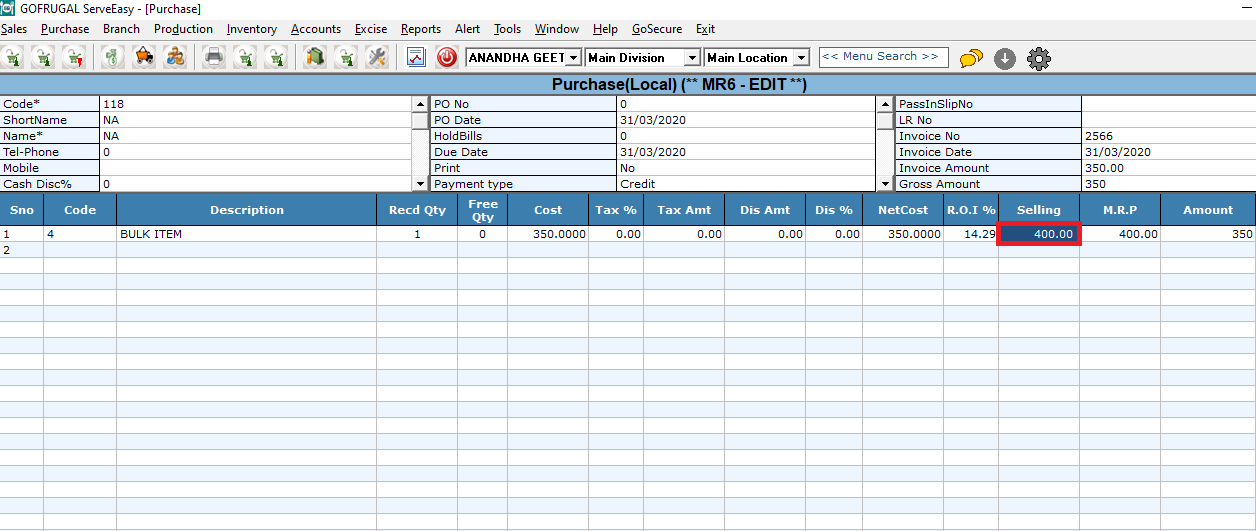Open the Excise menu
The image size is (1256, 531).
pos(371,29)
